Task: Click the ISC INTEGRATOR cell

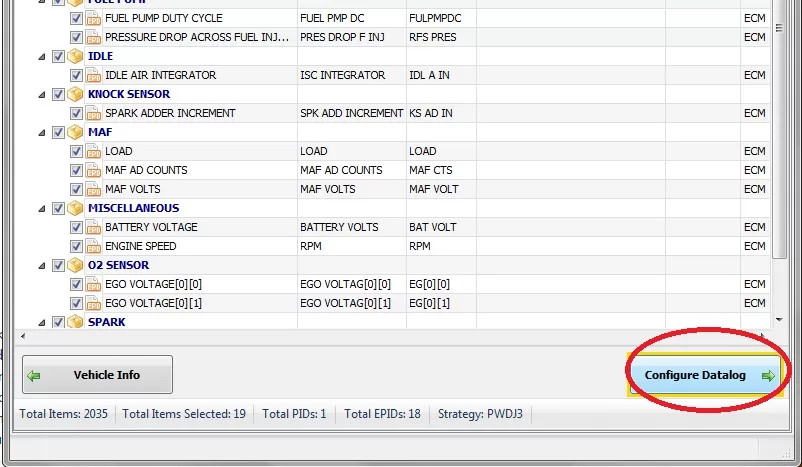Action: [343, 75]
